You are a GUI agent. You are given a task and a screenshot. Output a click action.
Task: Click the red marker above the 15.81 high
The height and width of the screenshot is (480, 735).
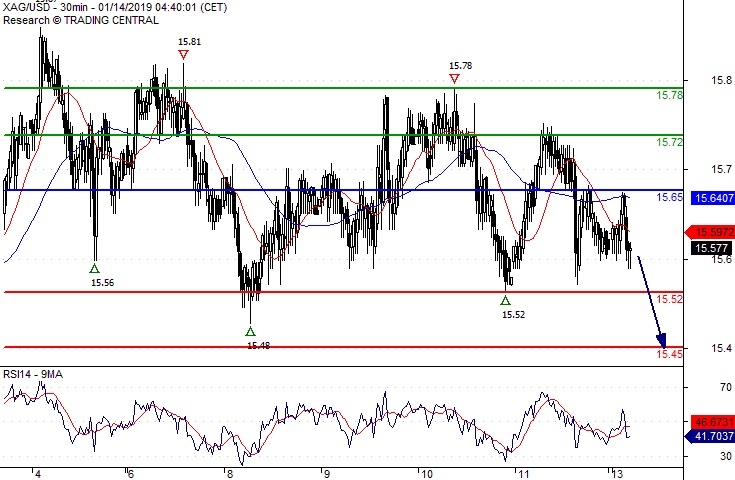tap(183, 55)
